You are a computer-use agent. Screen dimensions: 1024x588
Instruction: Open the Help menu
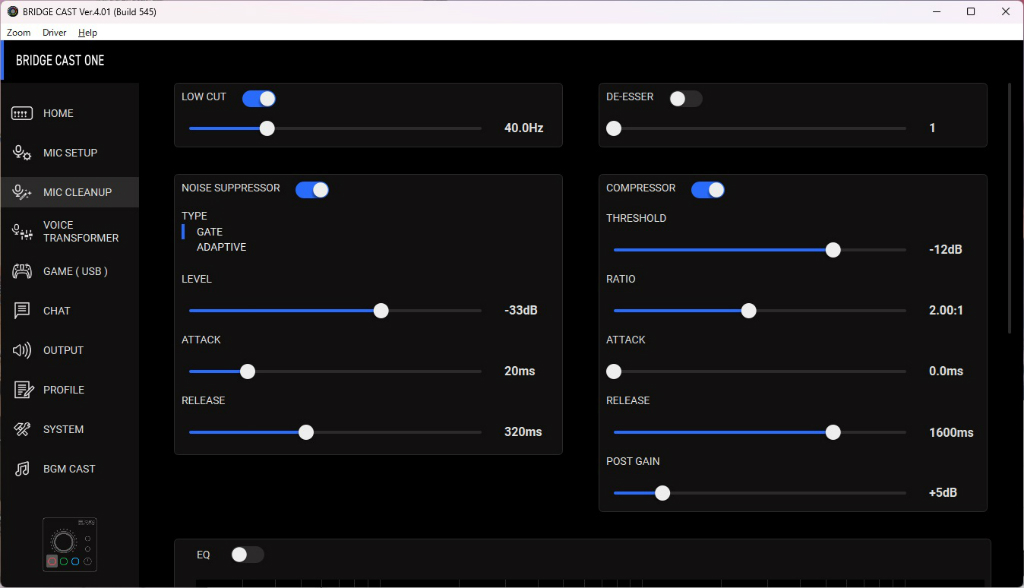point(88,33)
